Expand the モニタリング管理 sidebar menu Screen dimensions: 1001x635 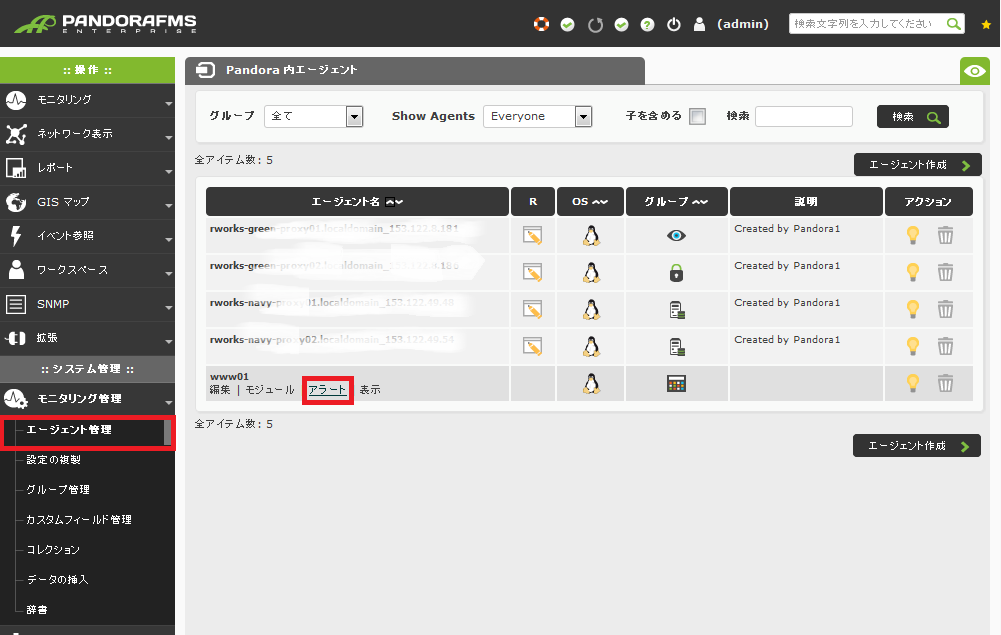tap(87, 399)
